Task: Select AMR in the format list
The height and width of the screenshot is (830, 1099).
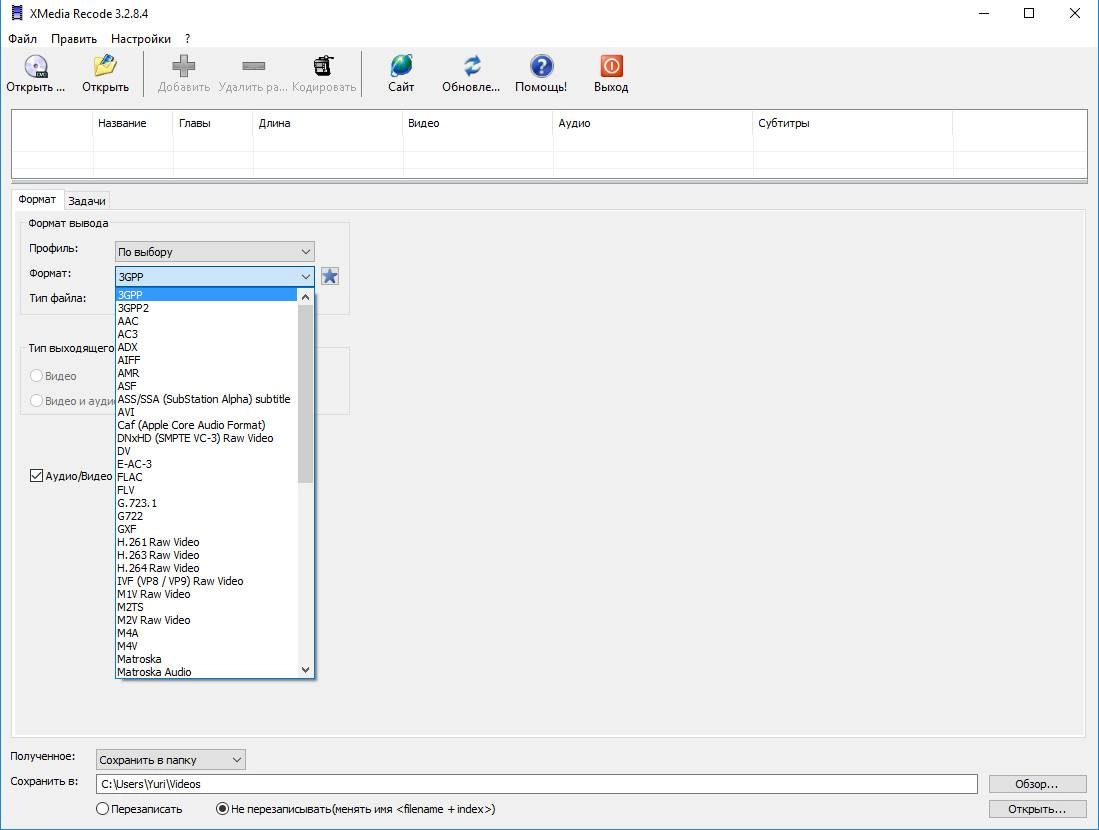Action: pyautogui.click(x=207, y=373)
